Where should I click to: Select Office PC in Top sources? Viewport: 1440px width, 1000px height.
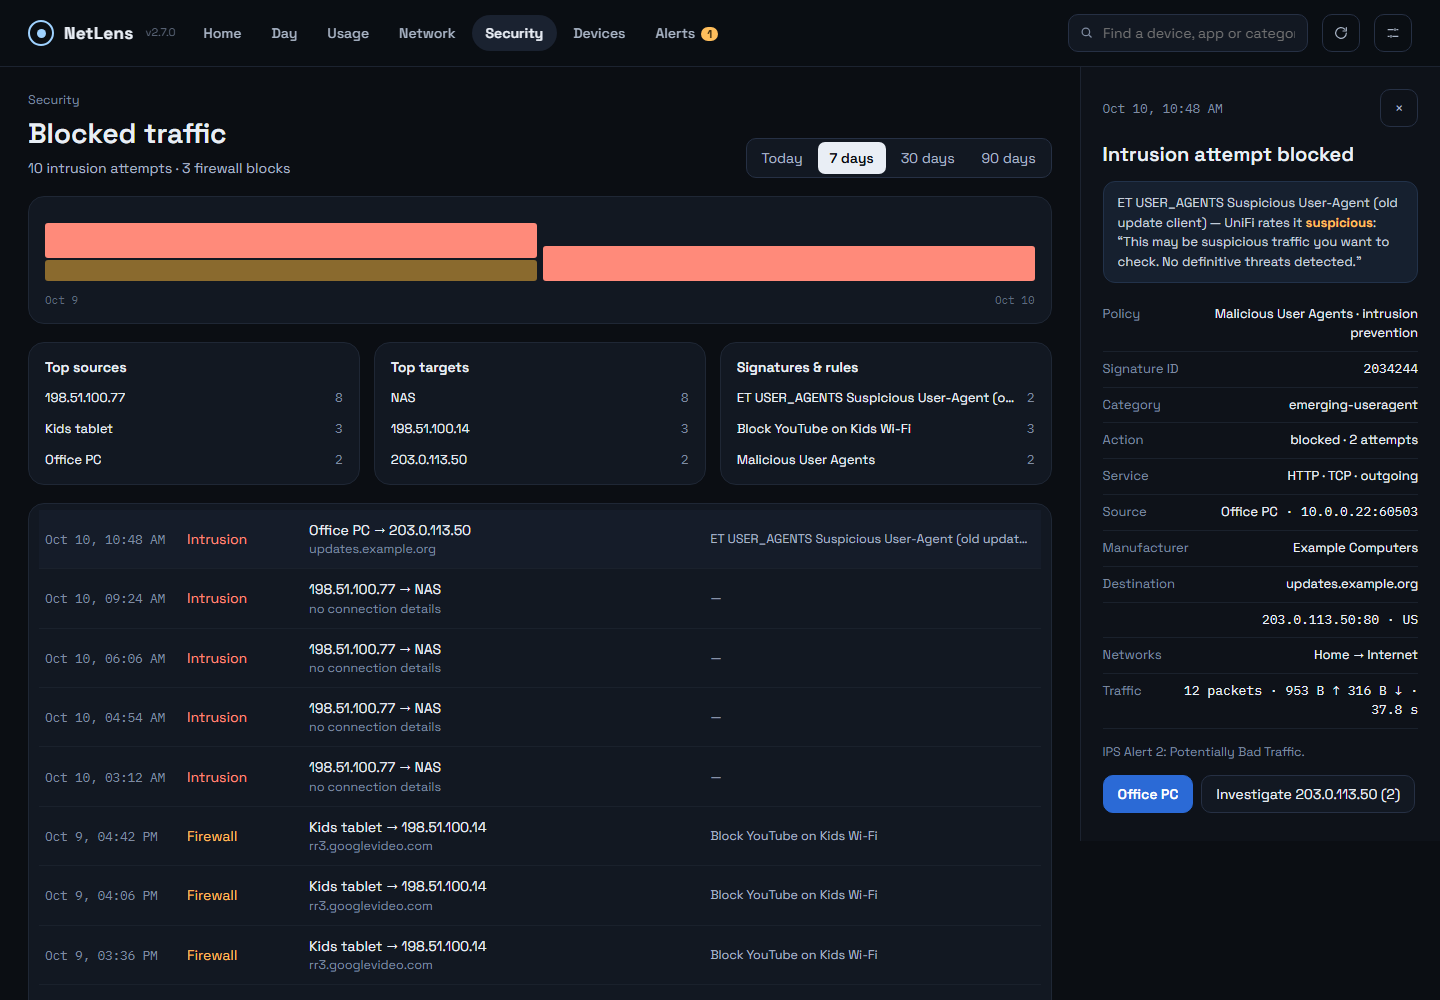click(x=194, y=460)
